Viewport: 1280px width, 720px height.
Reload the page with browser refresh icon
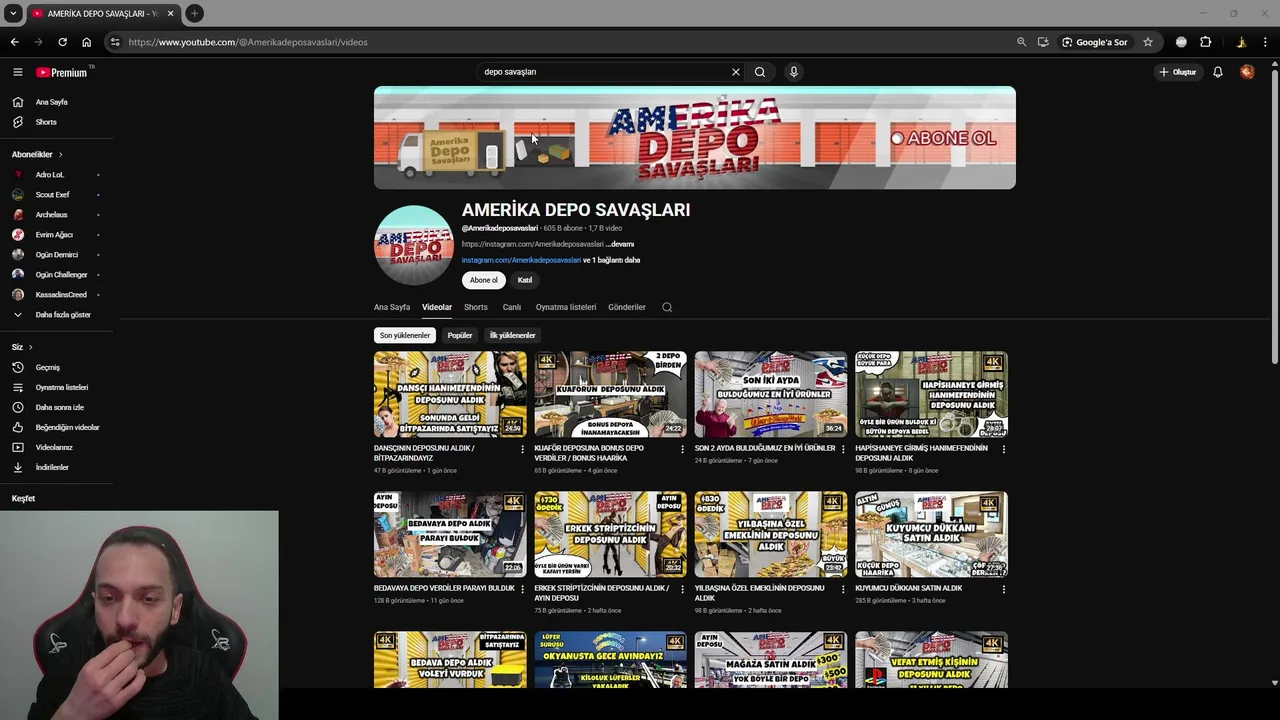(x=62, y=42)
